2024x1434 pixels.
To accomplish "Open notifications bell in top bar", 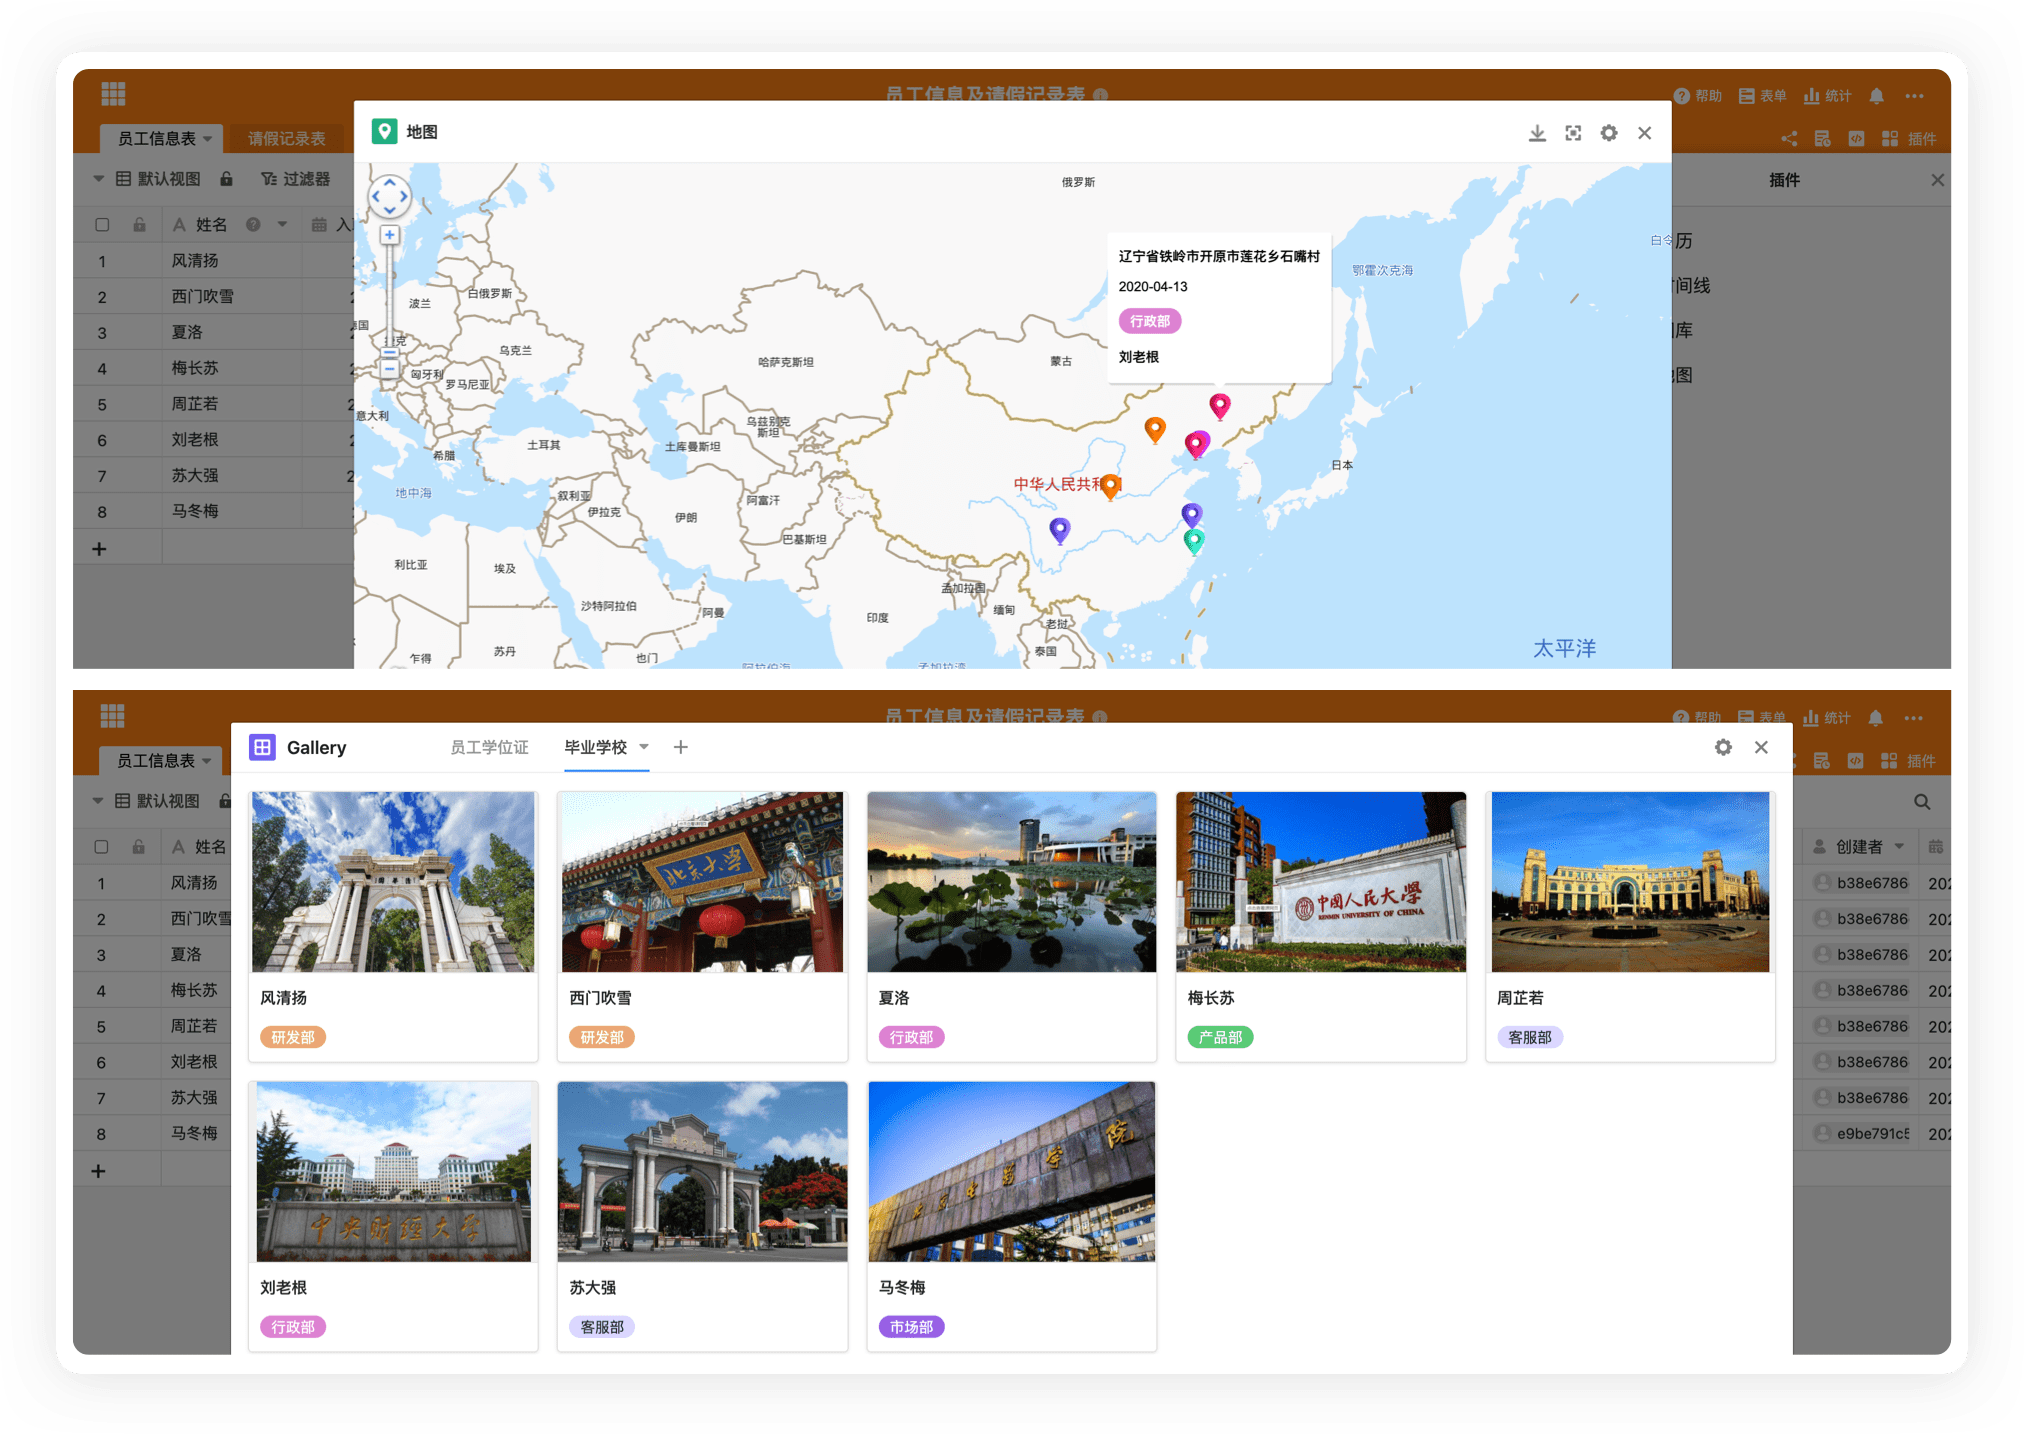I will click(1877, 96).
